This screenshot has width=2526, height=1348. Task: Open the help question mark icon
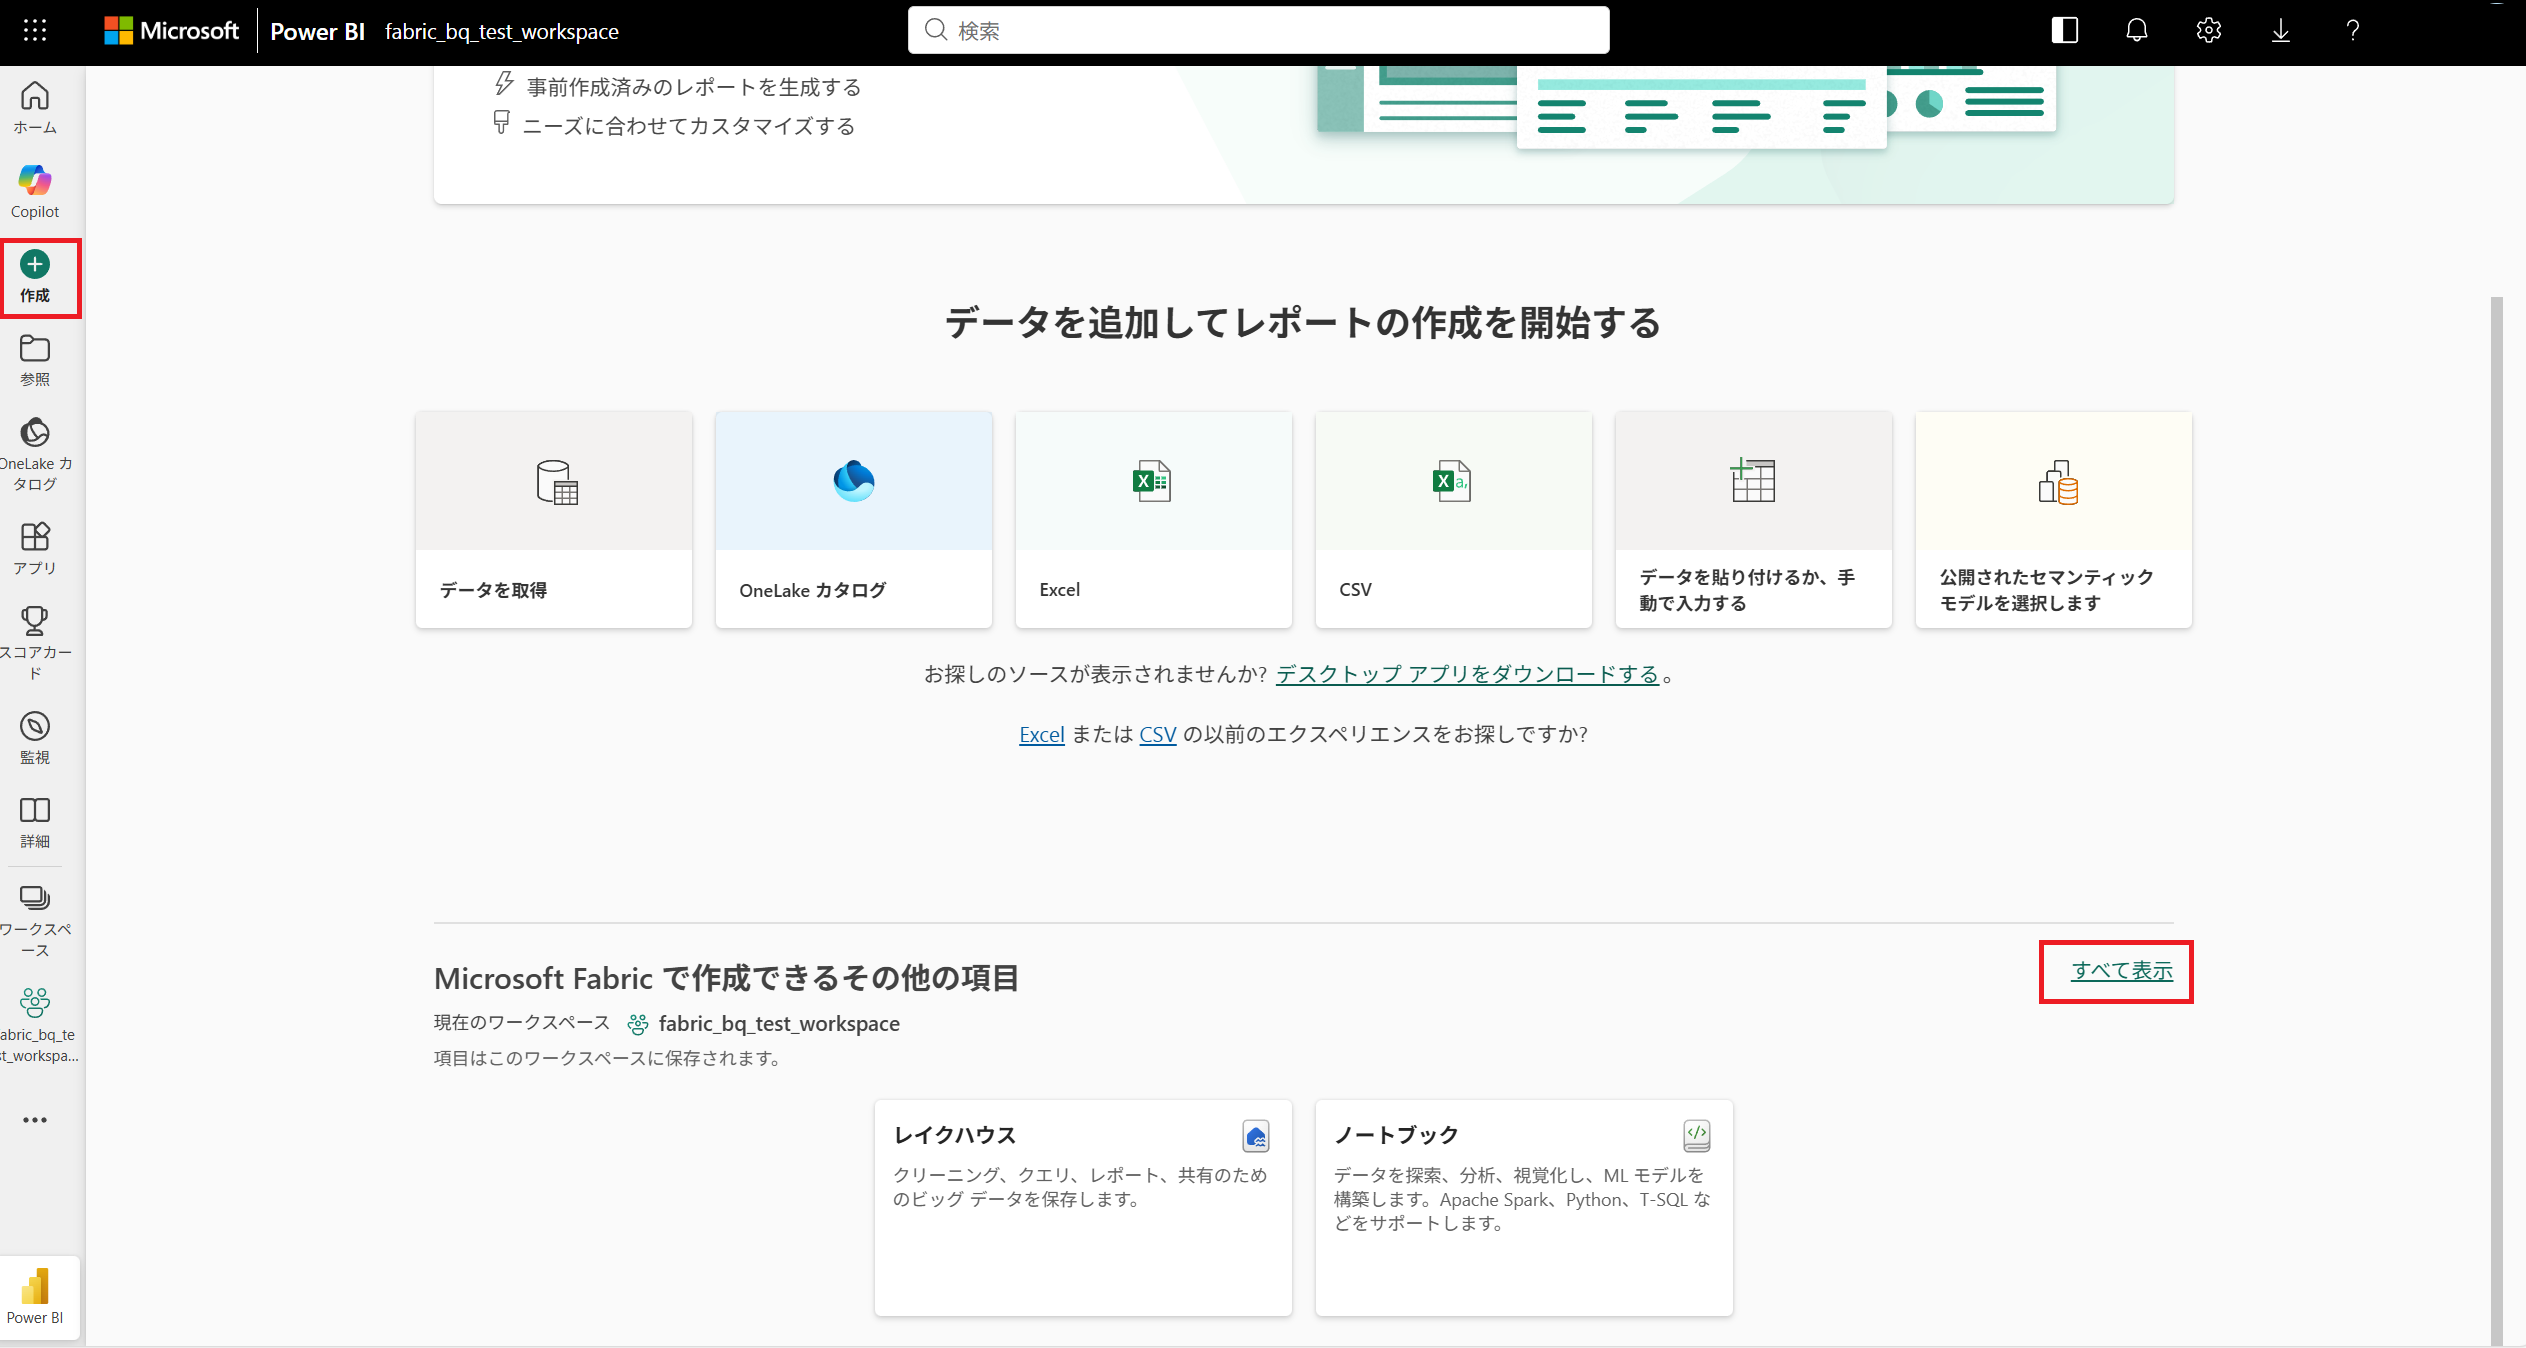tap(2352, 30)
